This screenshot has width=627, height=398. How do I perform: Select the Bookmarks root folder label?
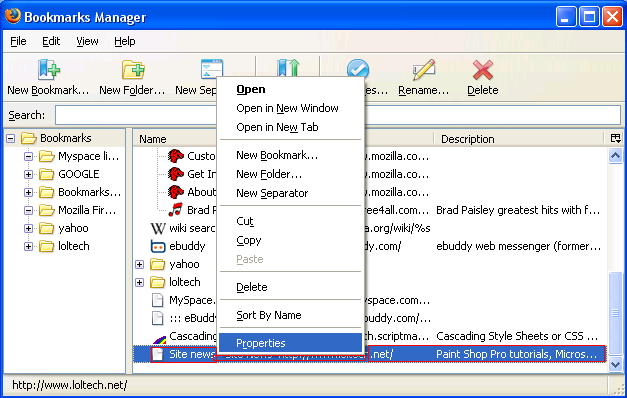(66, 138)
